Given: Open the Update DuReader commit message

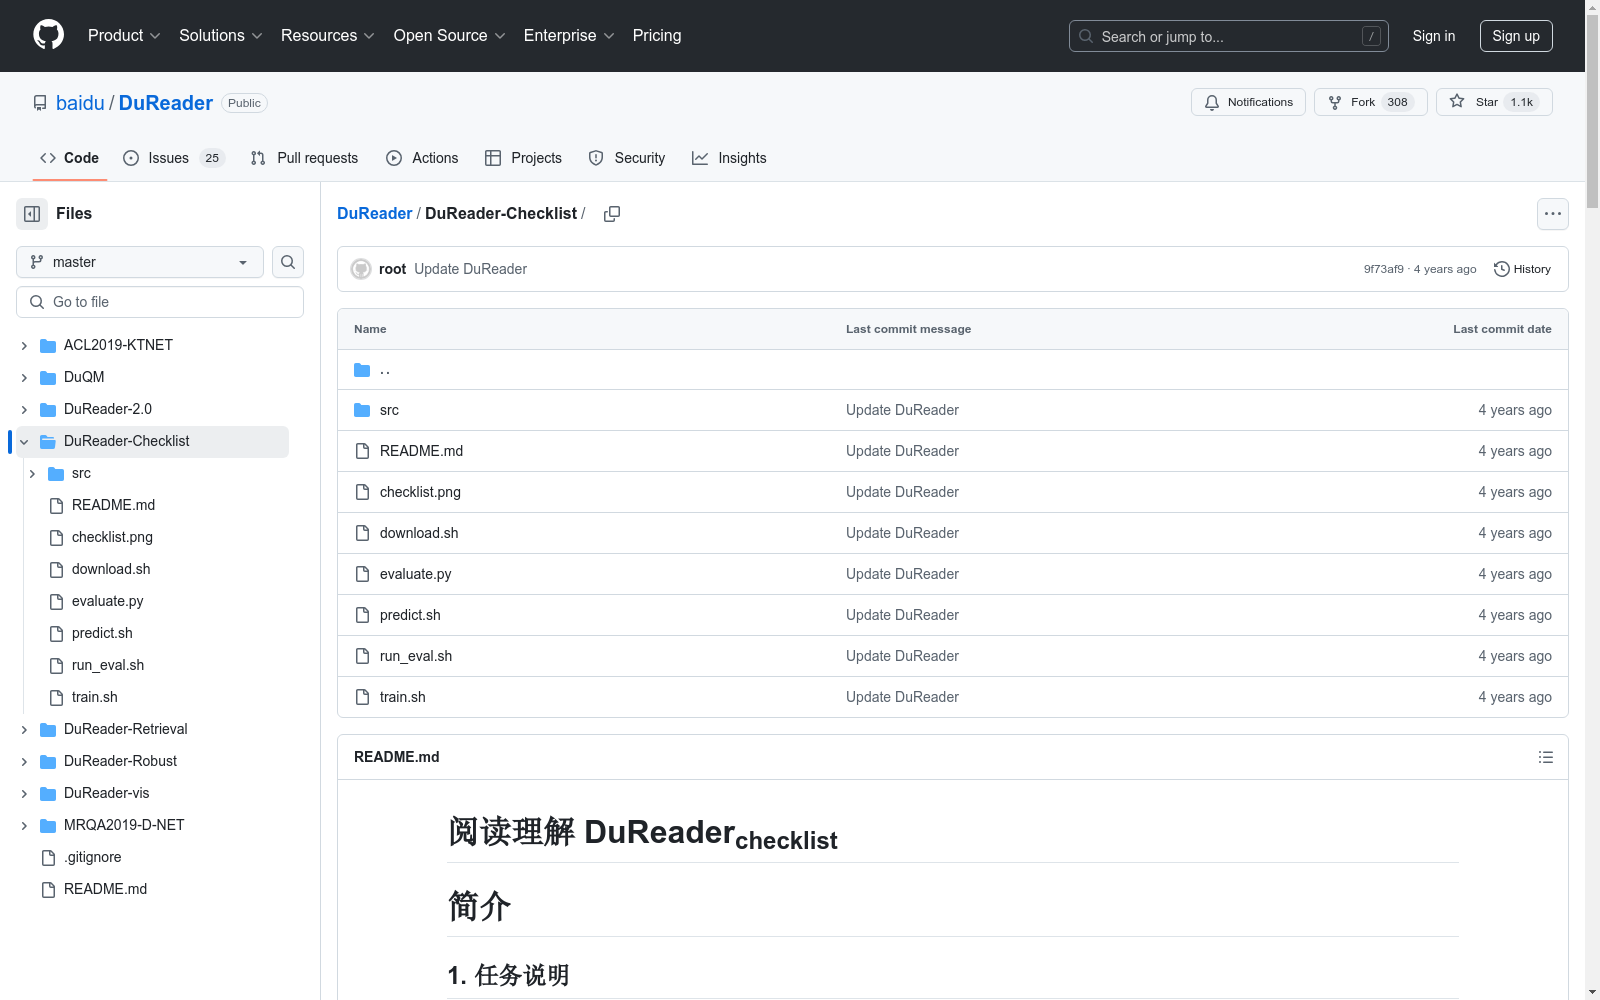Looking at the screenshot, I should pos(470,269).
